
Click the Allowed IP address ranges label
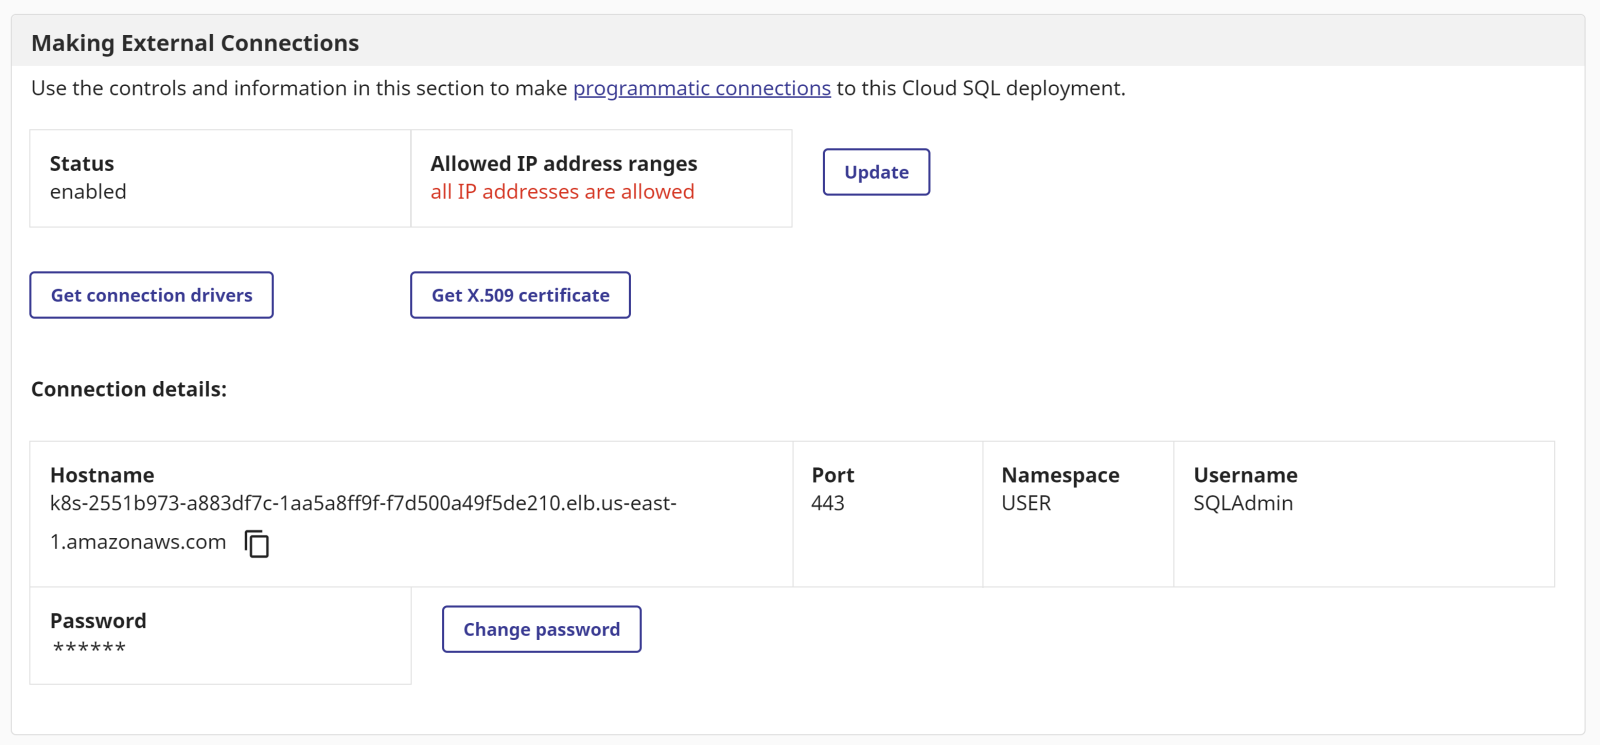564,164
